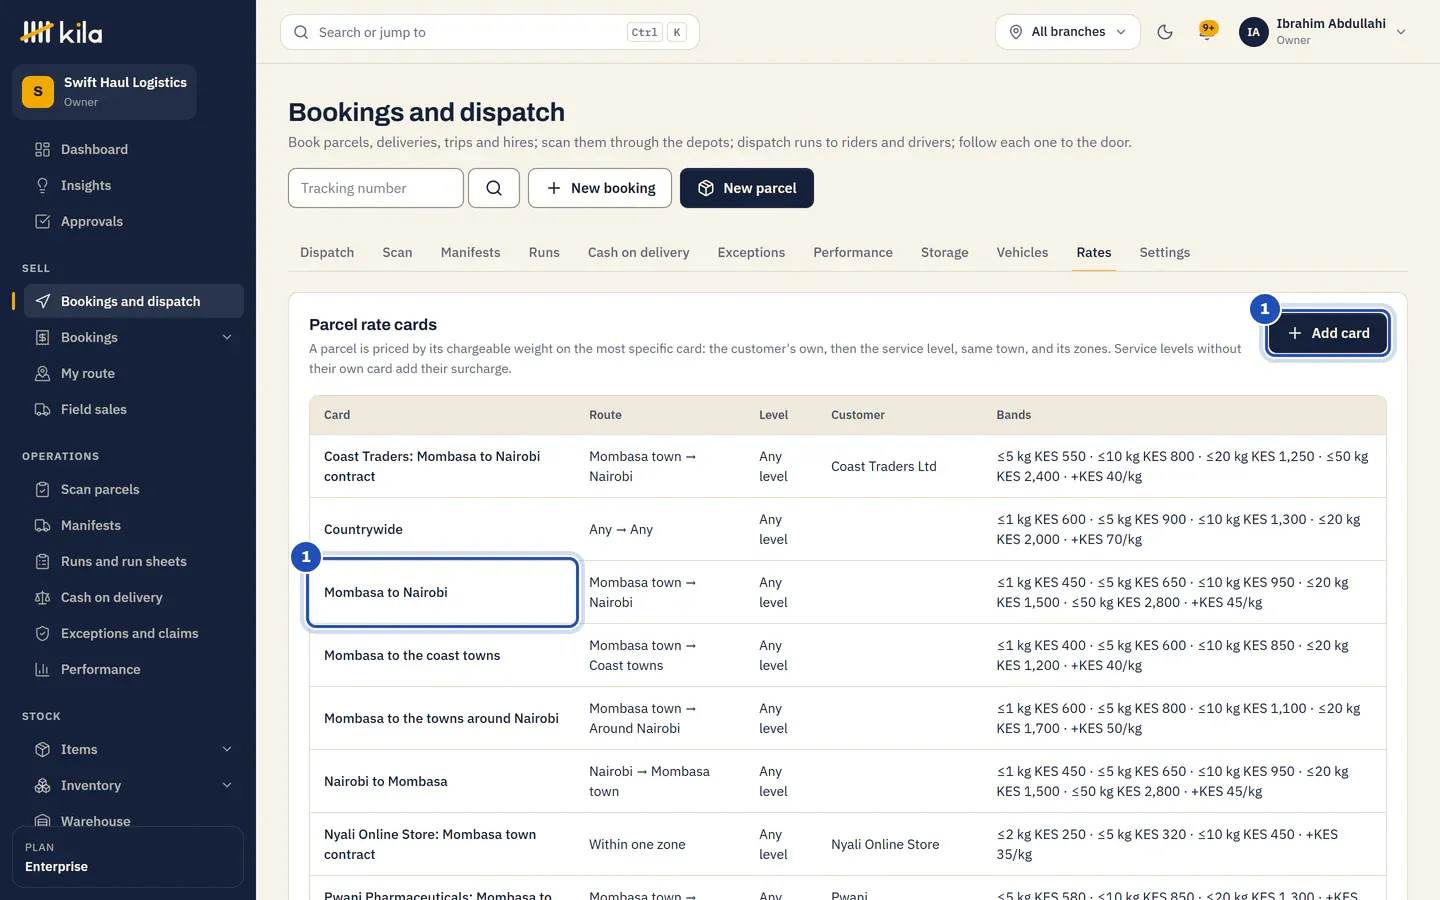Open Nairobi to Mombasa rate card
1440x900 pixels.
click(386, 781)
